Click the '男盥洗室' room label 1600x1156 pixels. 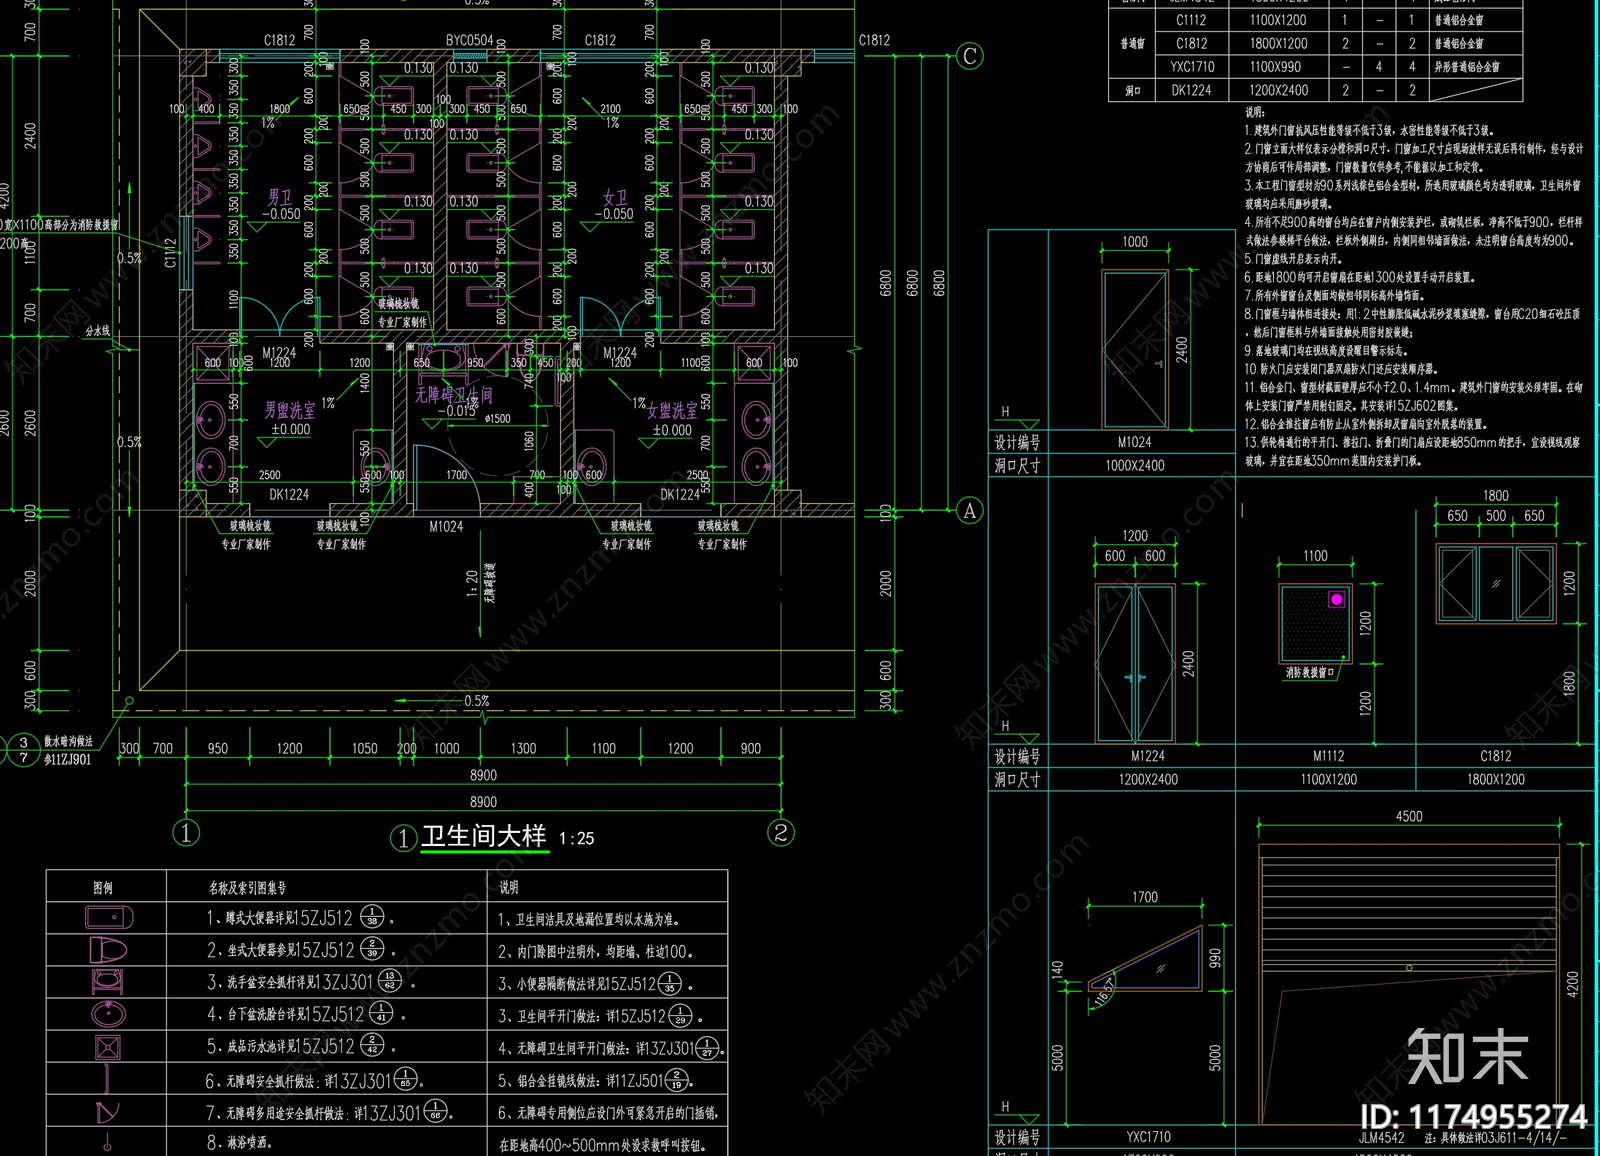[289, 410]
